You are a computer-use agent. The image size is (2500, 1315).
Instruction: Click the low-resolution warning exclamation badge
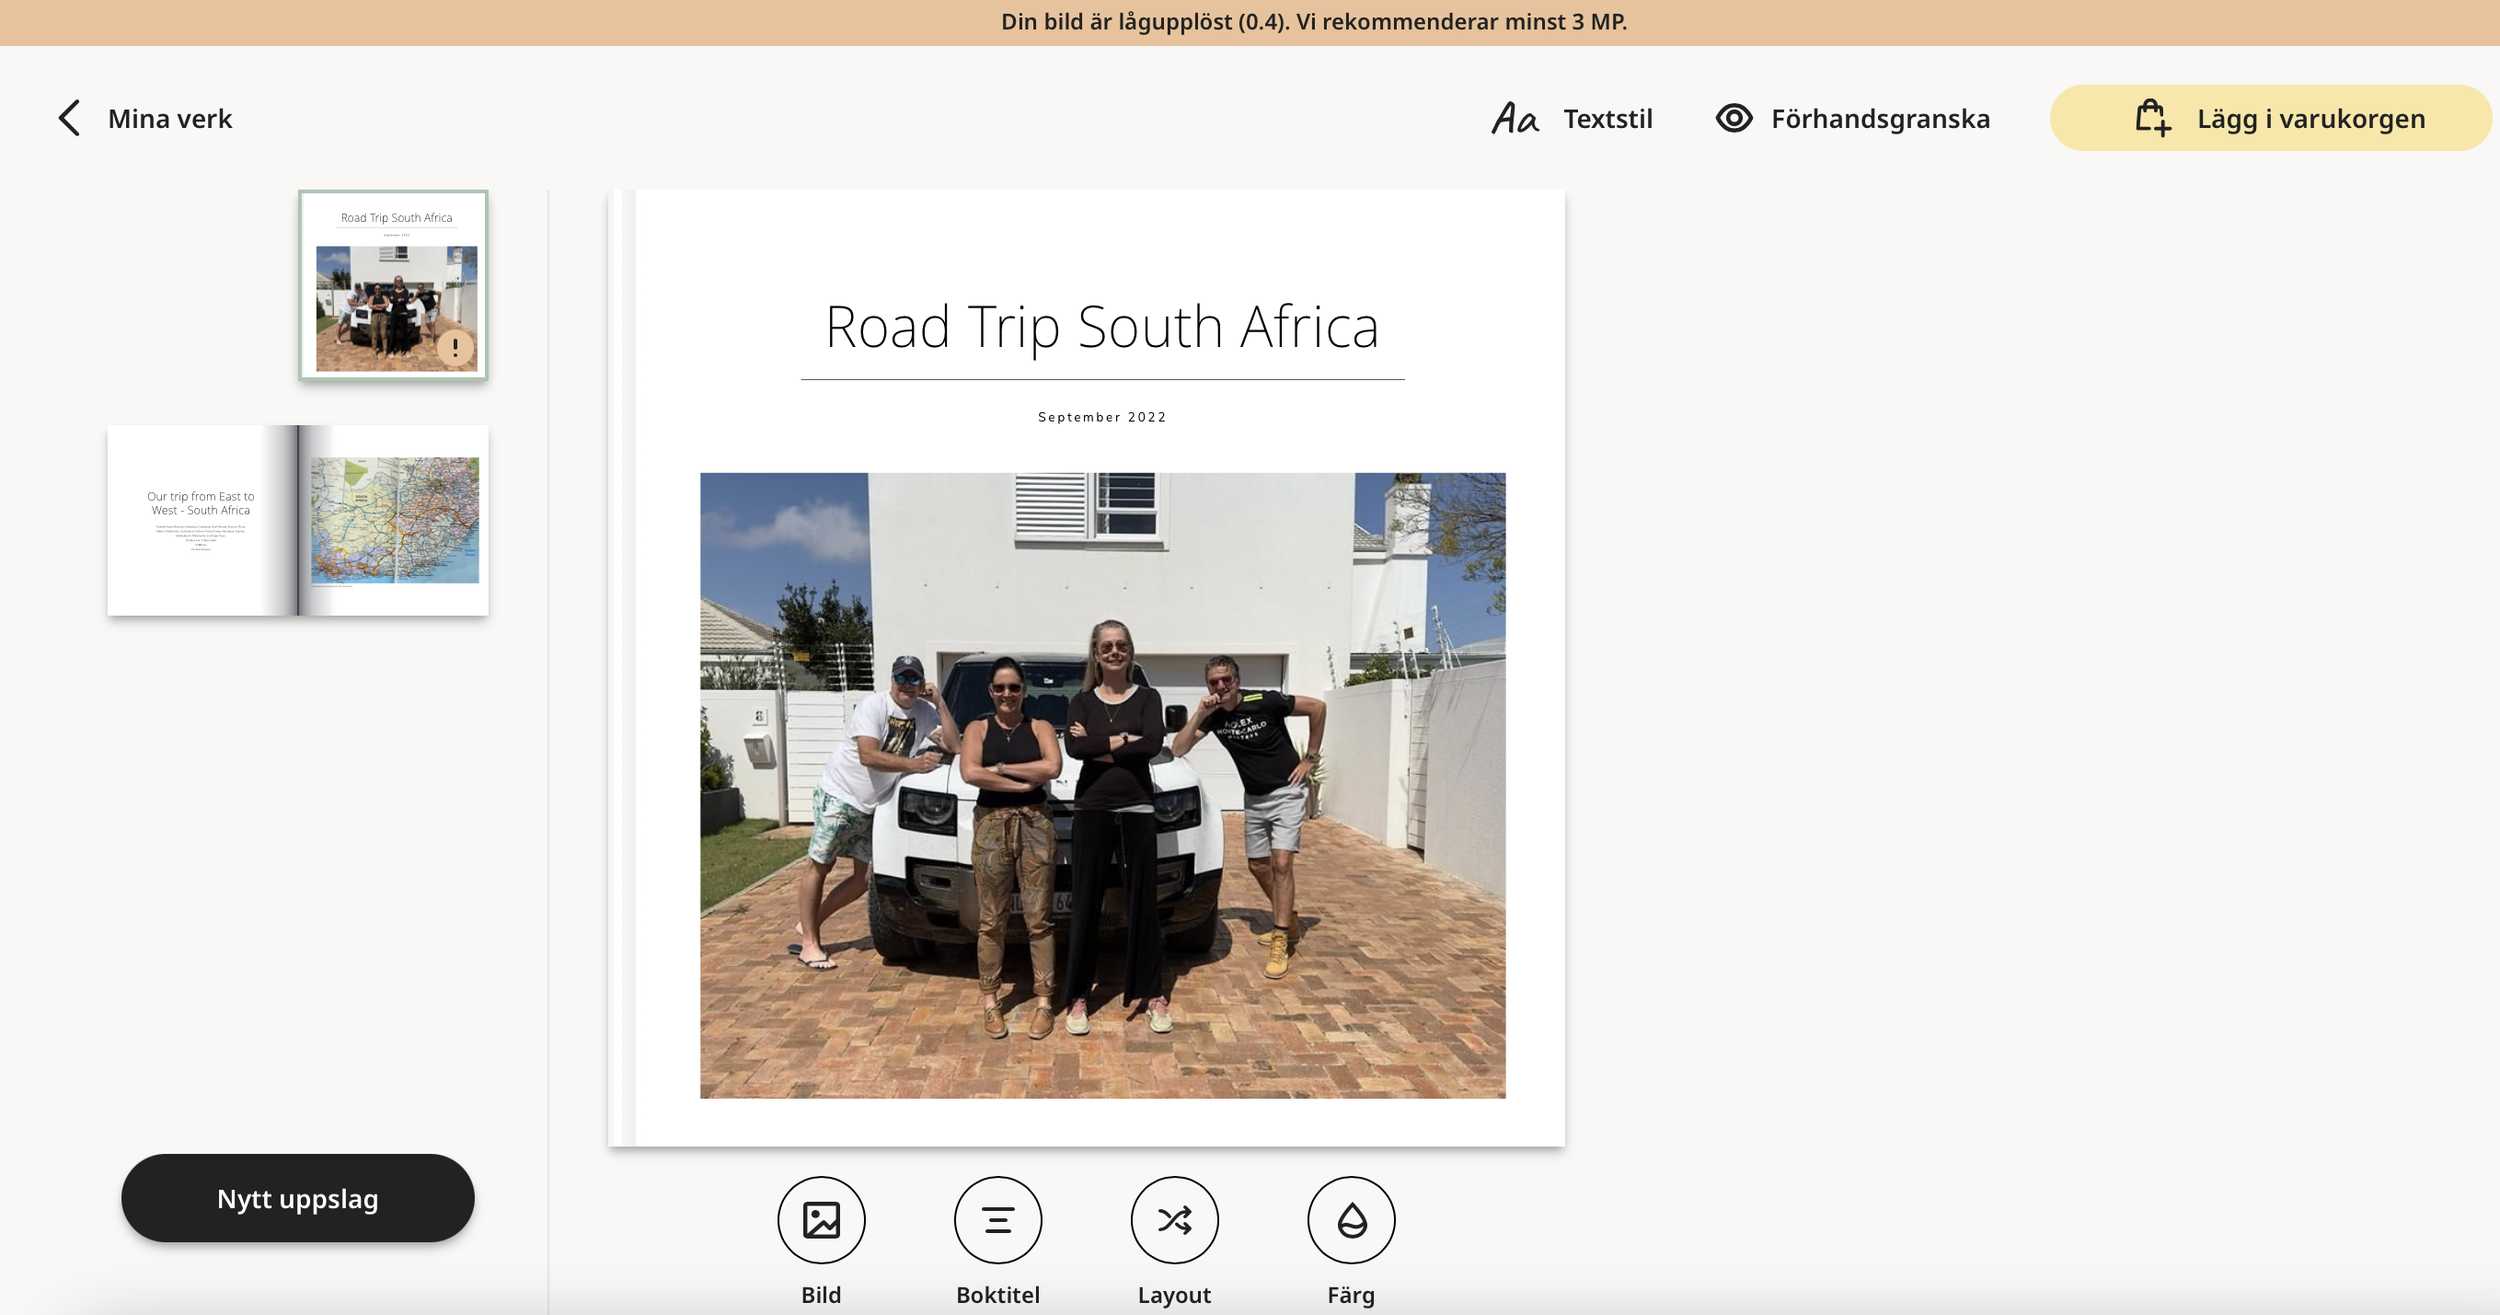pyautogui.click(x=455, y=347)
